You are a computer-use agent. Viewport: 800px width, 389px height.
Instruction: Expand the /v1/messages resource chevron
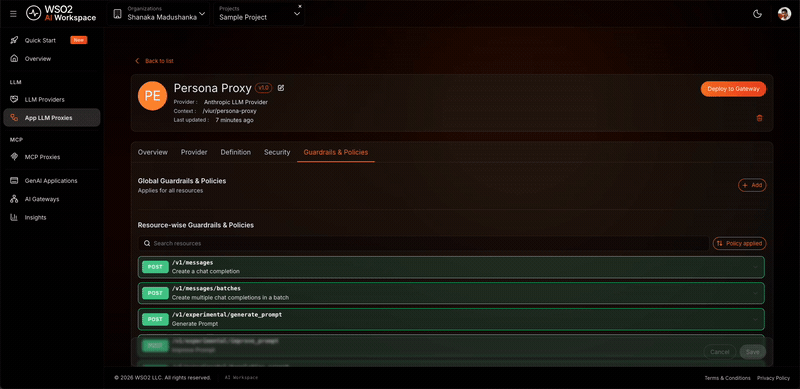[x=755, y=267]
